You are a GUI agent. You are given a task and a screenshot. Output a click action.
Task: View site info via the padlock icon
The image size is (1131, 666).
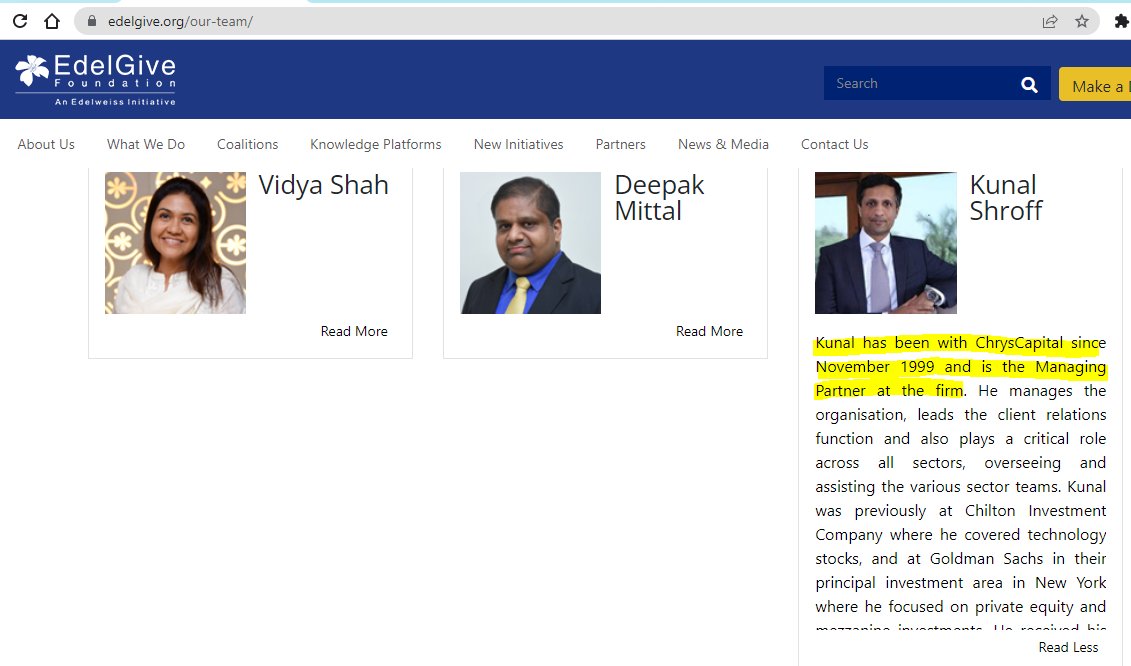click(92, 21)
